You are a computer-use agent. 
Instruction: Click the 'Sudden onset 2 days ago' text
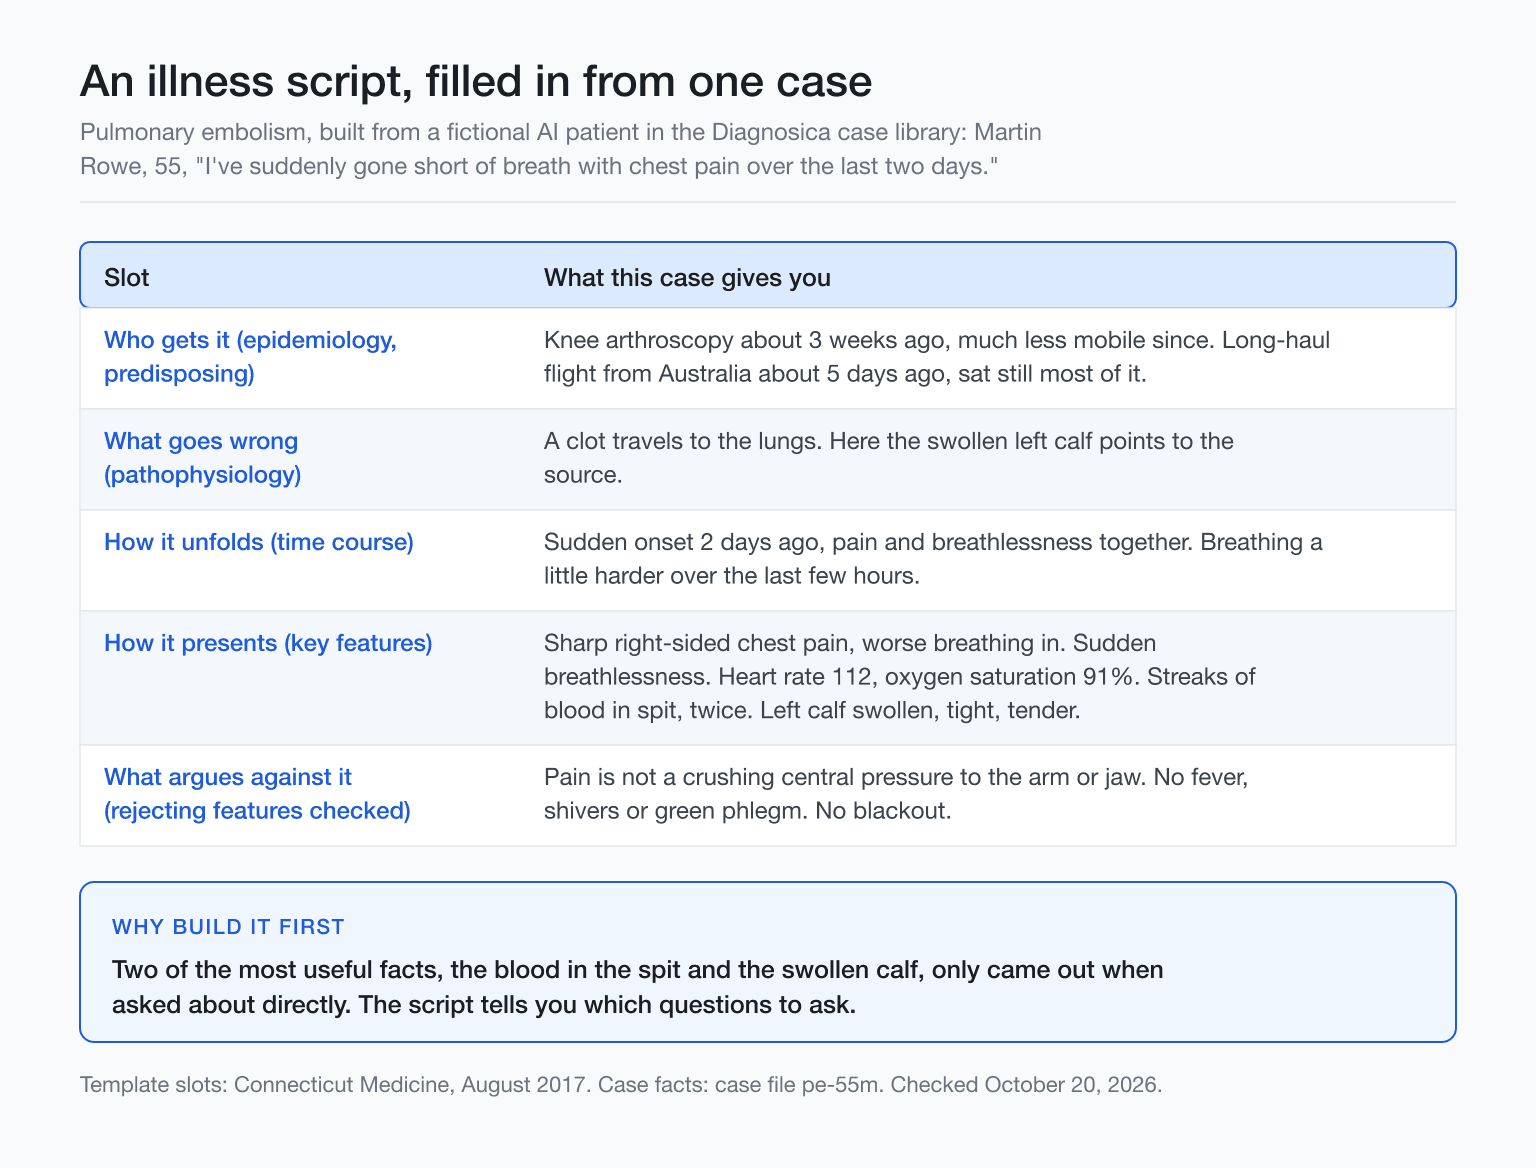click(933, 559)
